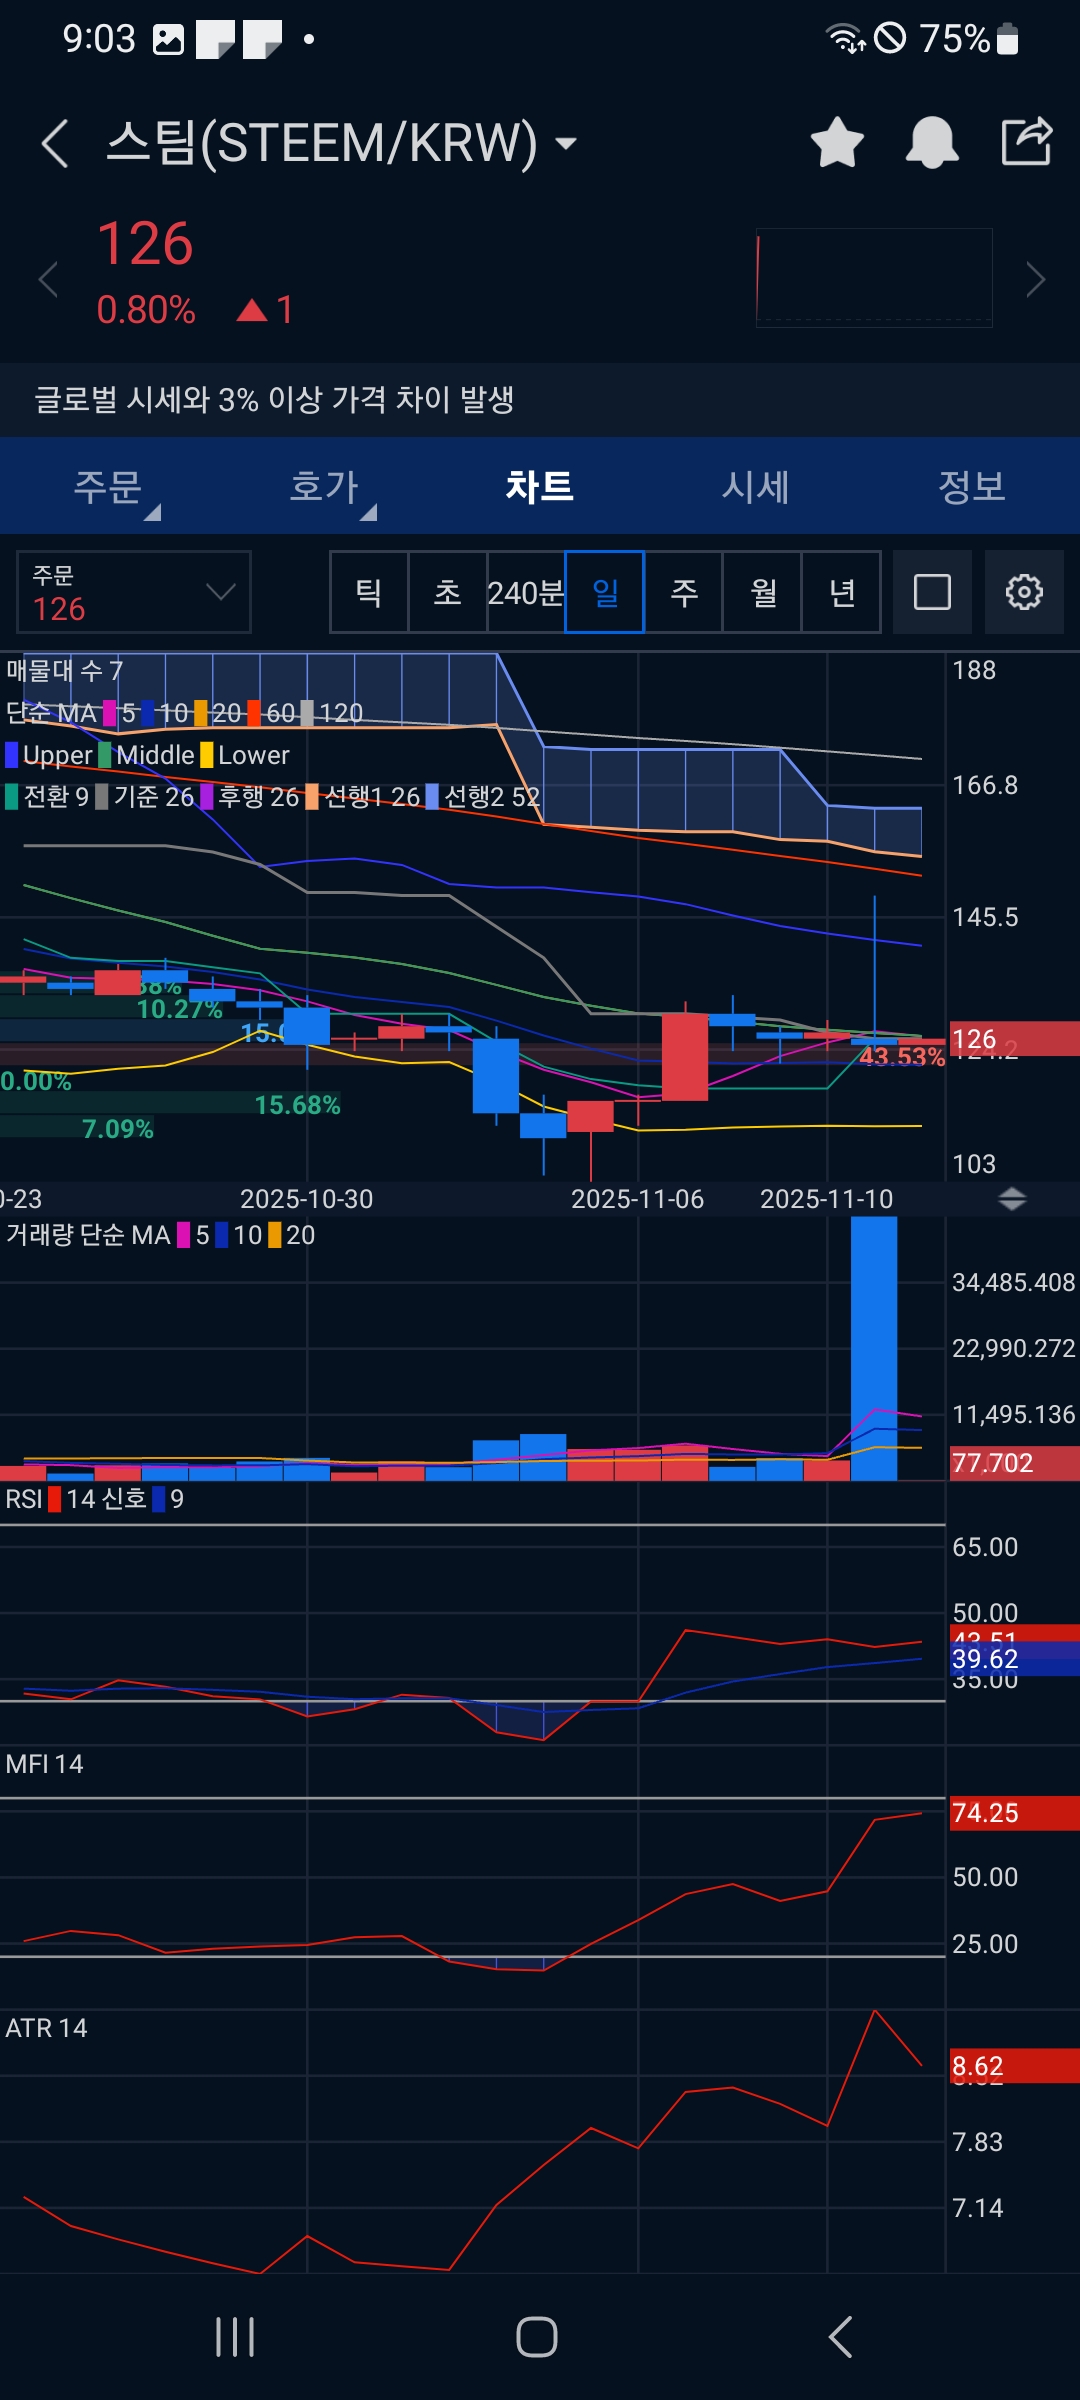Select the 년 yearly interval
The height and width of the screenshot is (2400, 1080).
(x=842, y=592)
